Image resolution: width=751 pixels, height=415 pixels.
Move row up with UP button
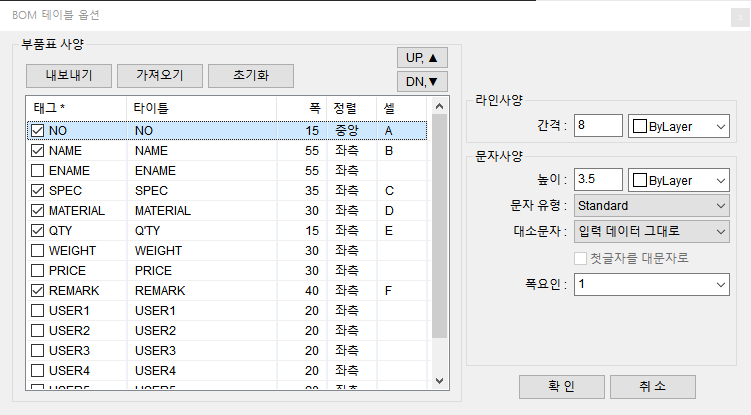pyautogui.click(x=422, y=58)
